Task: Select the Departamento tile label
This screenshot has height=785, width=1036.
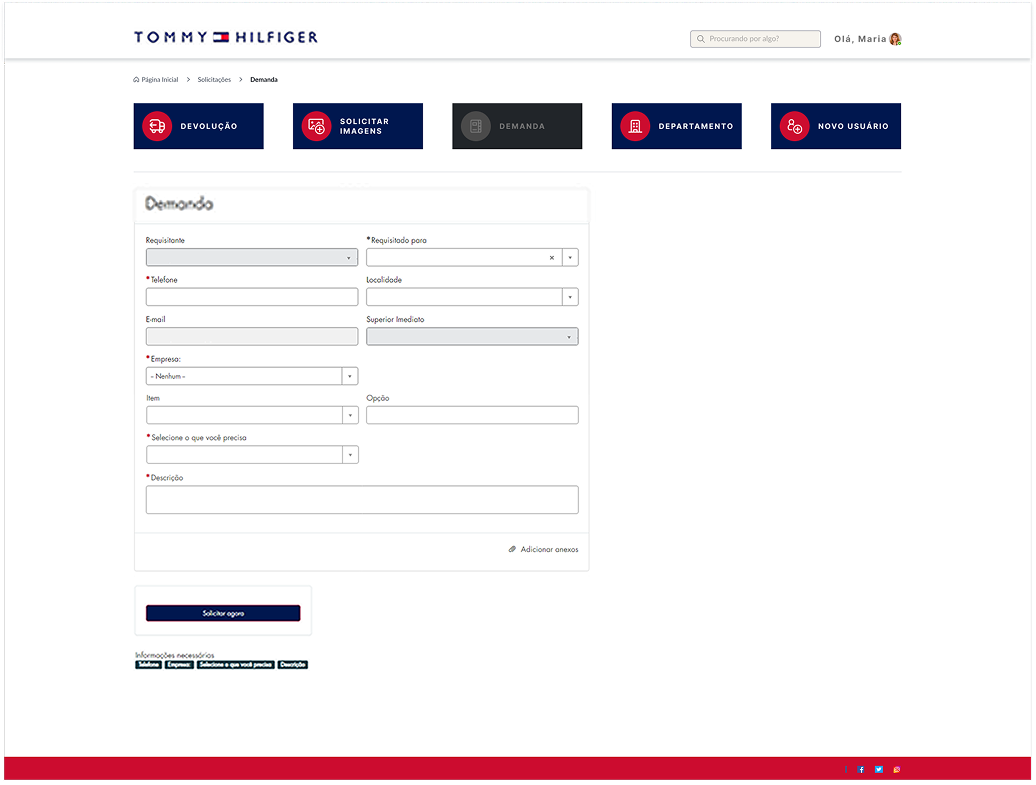Action: (696, 126)
